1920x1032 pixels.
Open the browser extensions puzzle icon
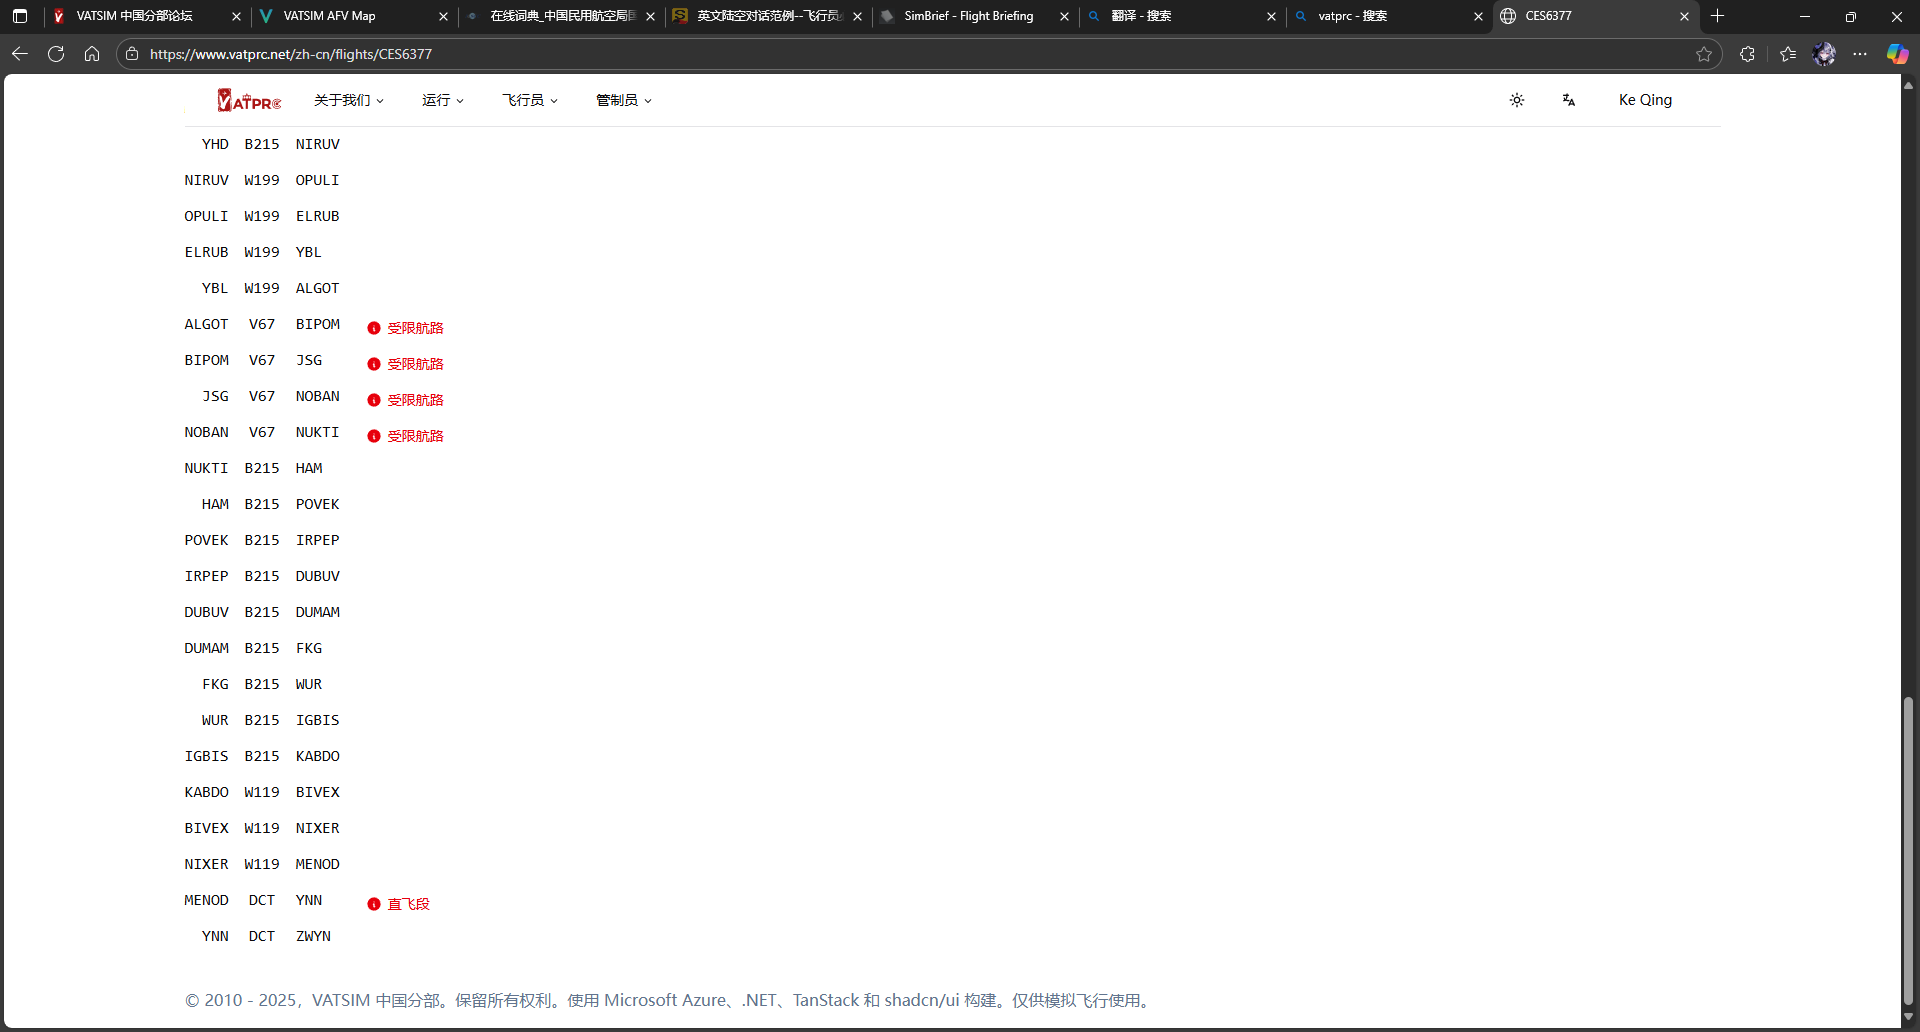(x=1747, y=54)
